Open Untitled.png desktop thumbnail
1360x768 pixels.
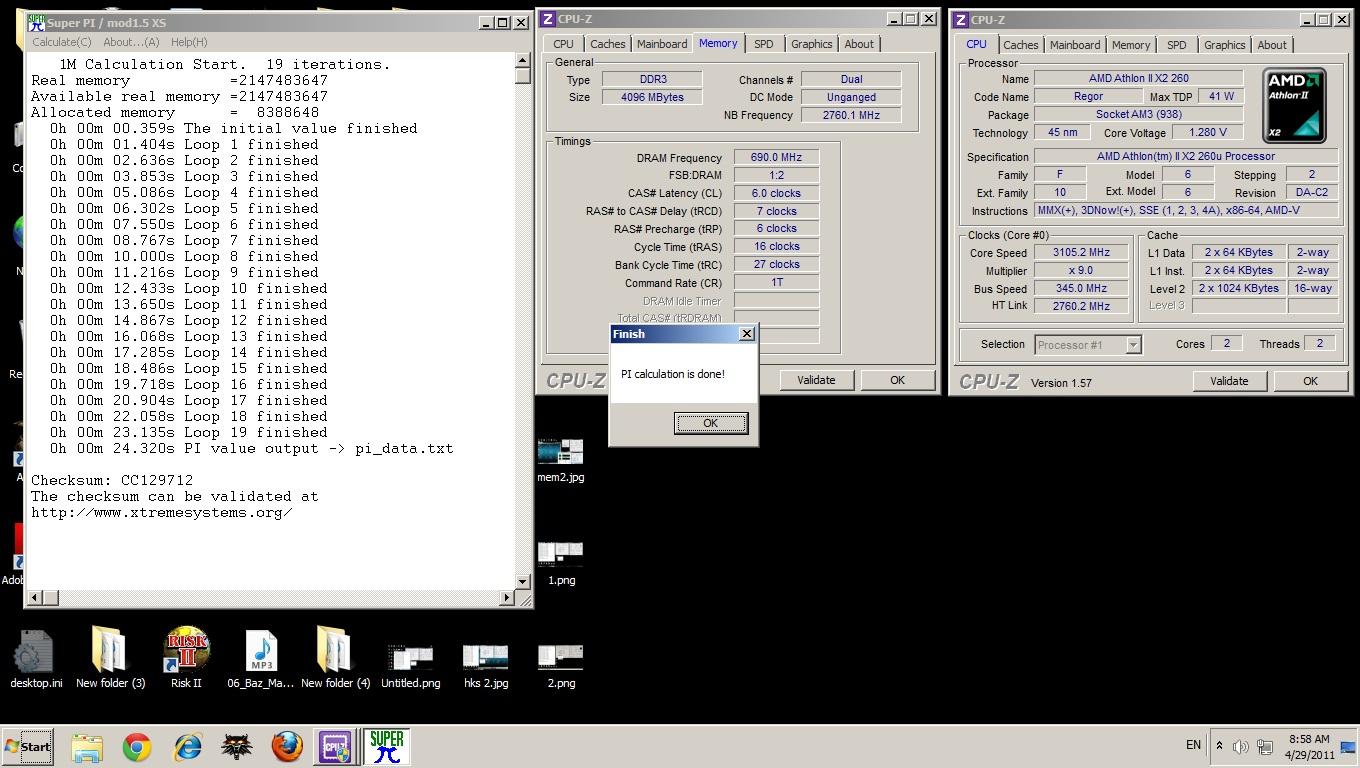tap(410, 666)
